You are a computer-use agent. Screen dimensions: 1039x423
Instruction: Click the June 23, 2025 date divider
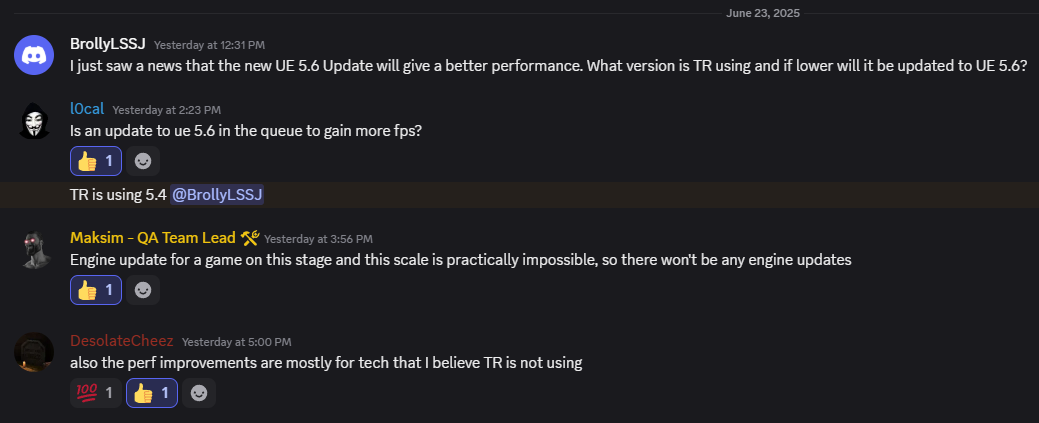764,13
